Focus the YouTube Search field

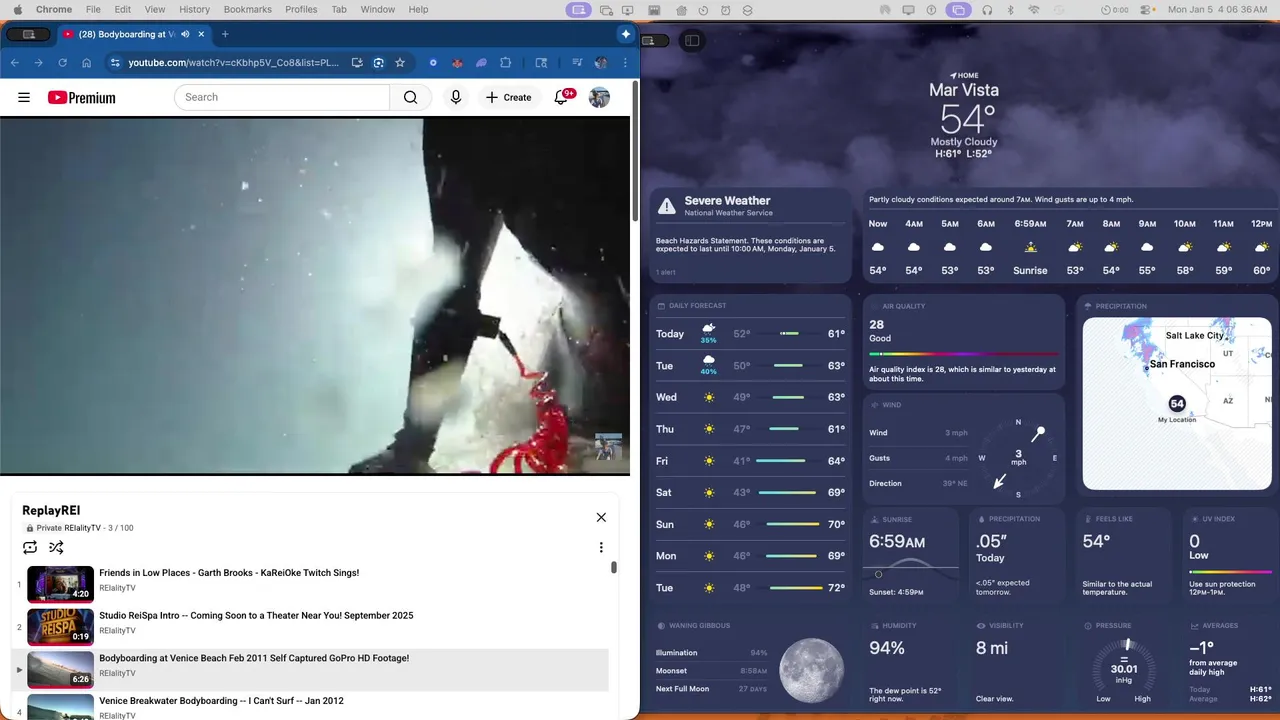point(282,97)
